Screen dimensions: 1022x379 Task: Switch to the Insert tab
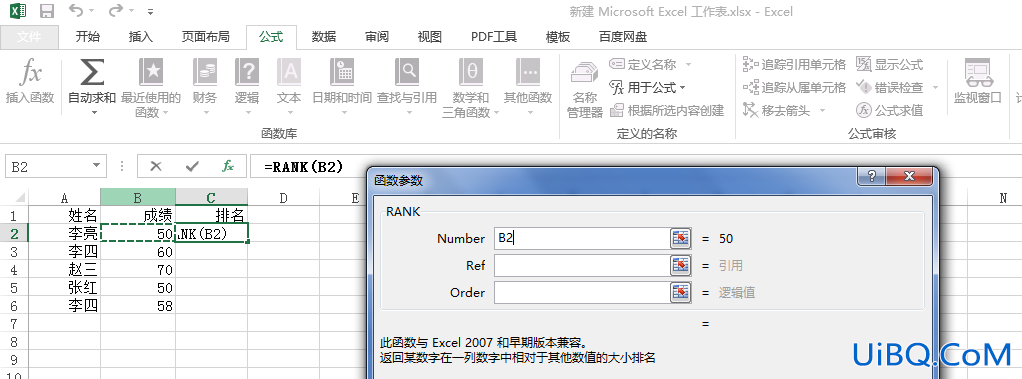pos(140,37)
